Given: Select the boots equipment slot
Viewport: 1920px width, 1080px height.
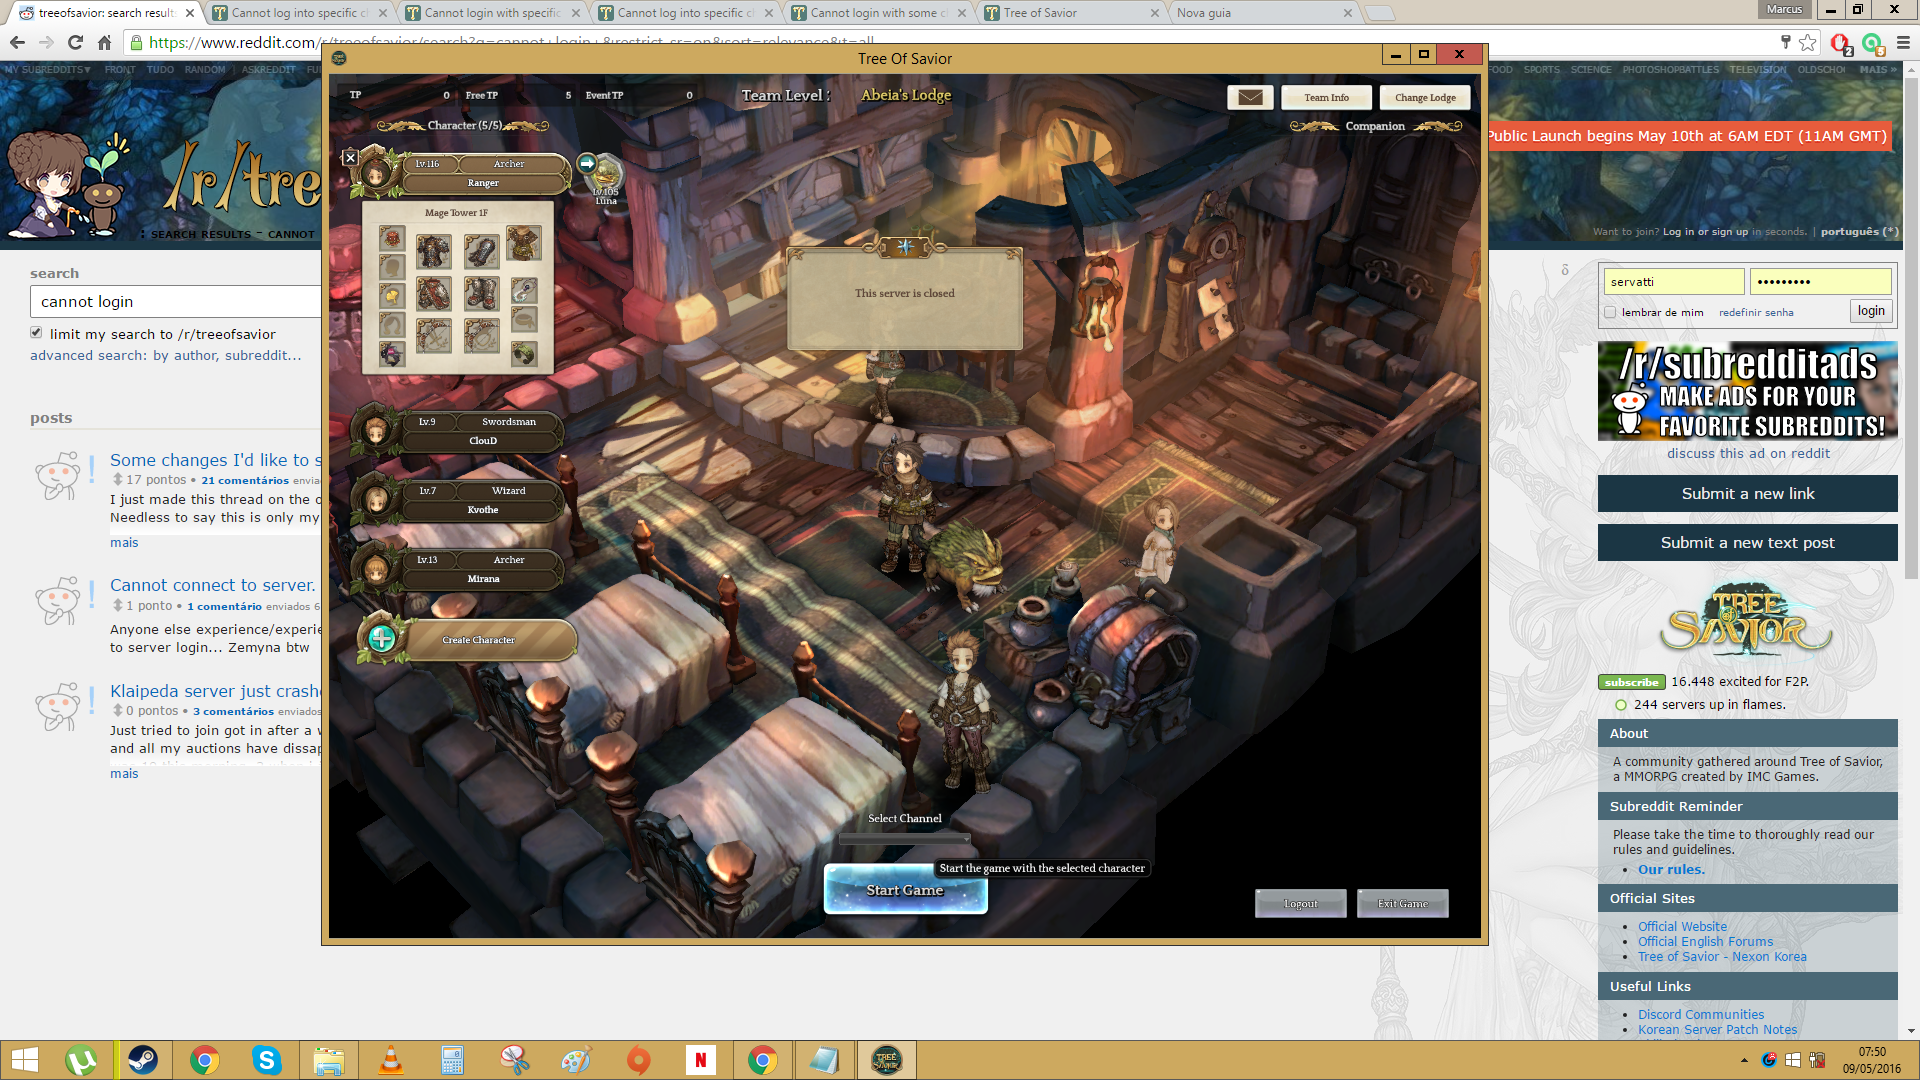Looking at the screenshot, I should 481,293.
